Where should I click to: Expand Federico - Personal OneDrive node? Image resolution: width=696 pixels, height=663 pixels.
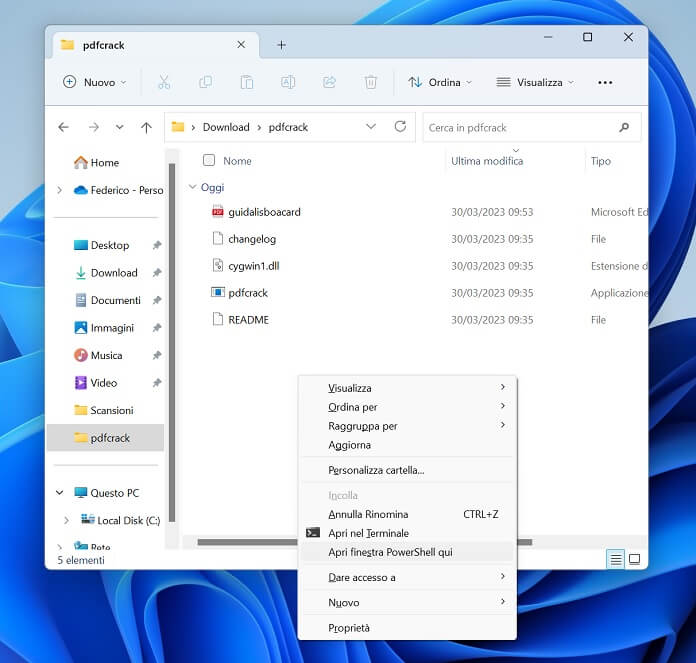click(59, 190)
